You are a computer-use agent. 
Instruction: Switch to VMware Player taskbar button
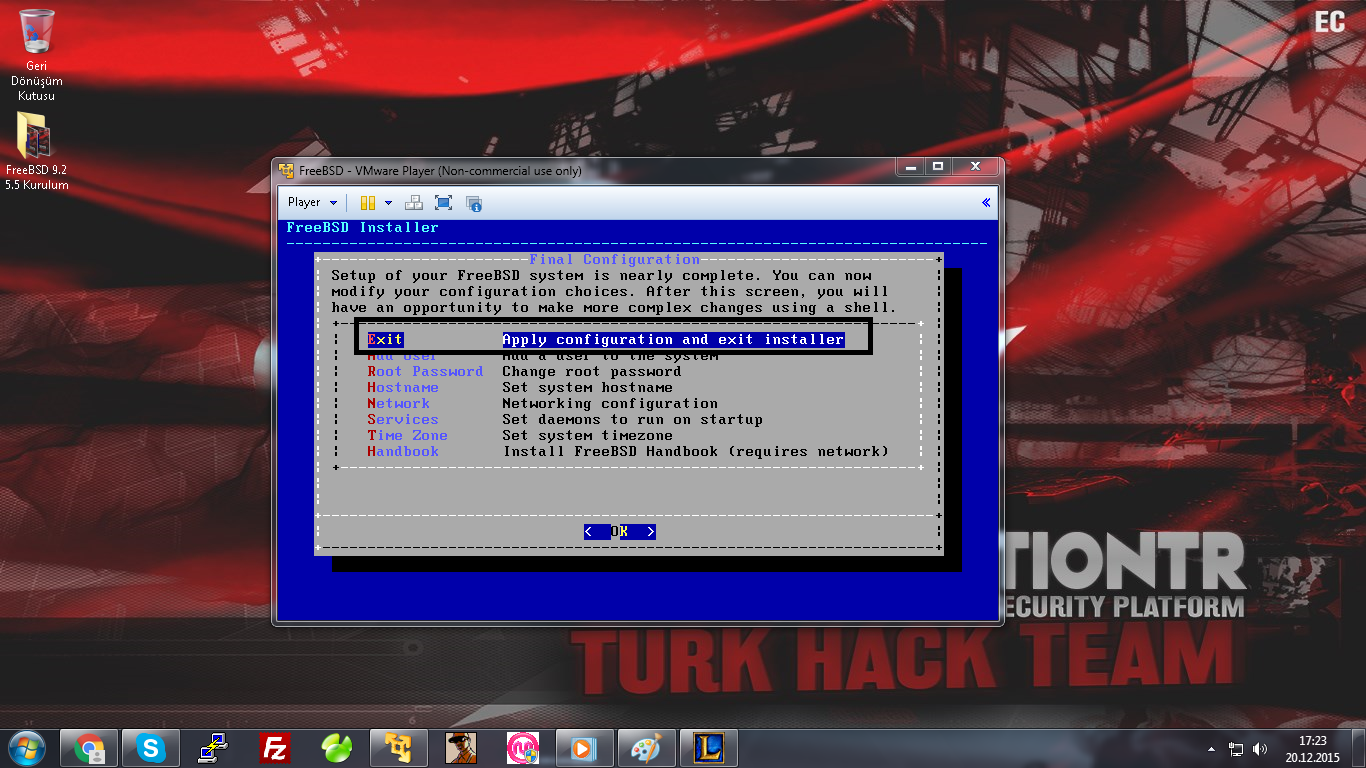(398, 748)
